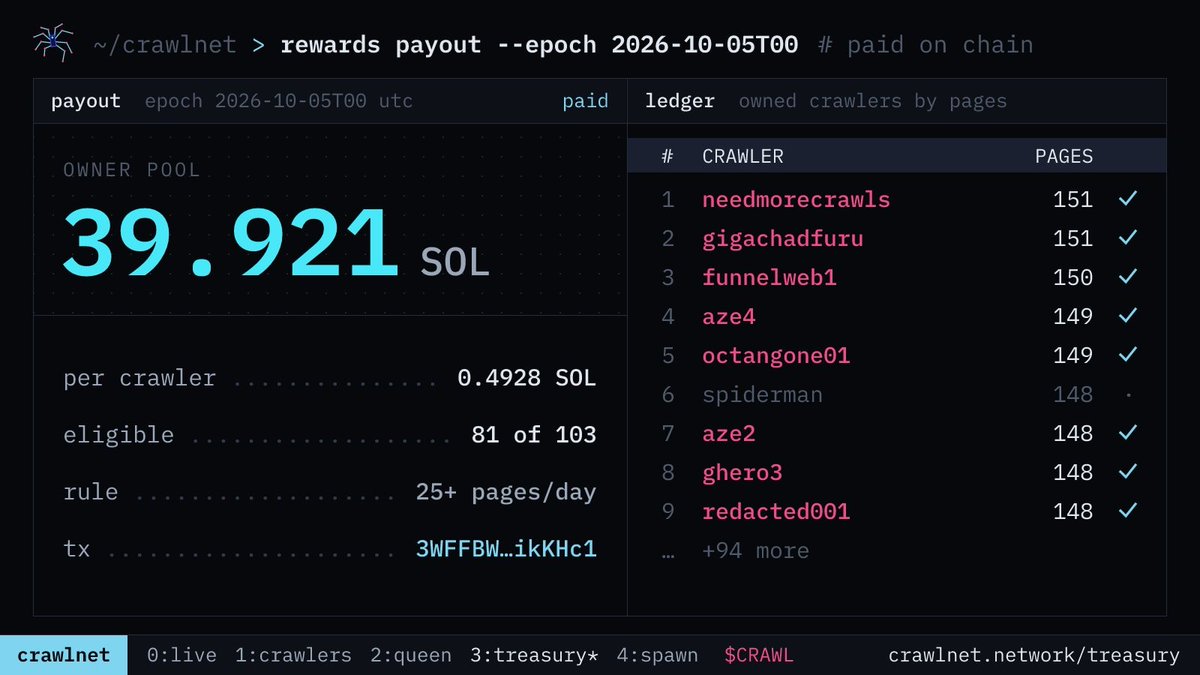Viewport: 1200px width, 675px height.
Task: Click the crawlnet session label
Action: [x=64, y=656]
